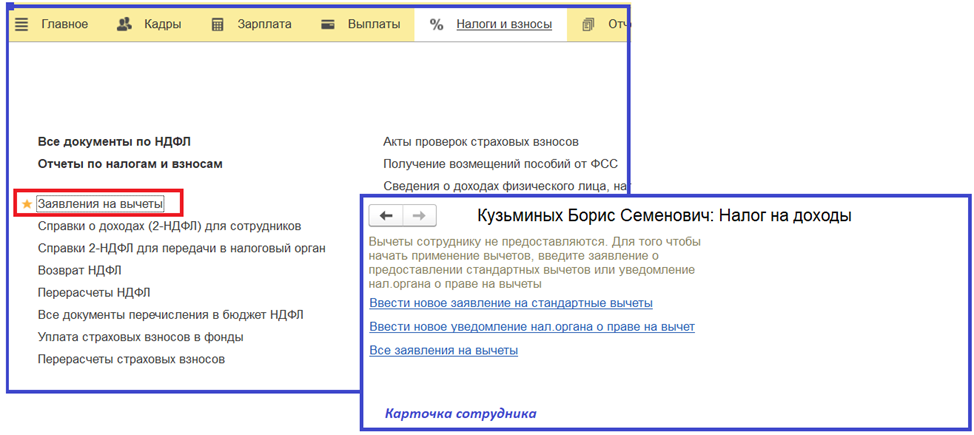Open the hamburger main menu icon
Screen dimensions: 974x435
tap(22, 25)
